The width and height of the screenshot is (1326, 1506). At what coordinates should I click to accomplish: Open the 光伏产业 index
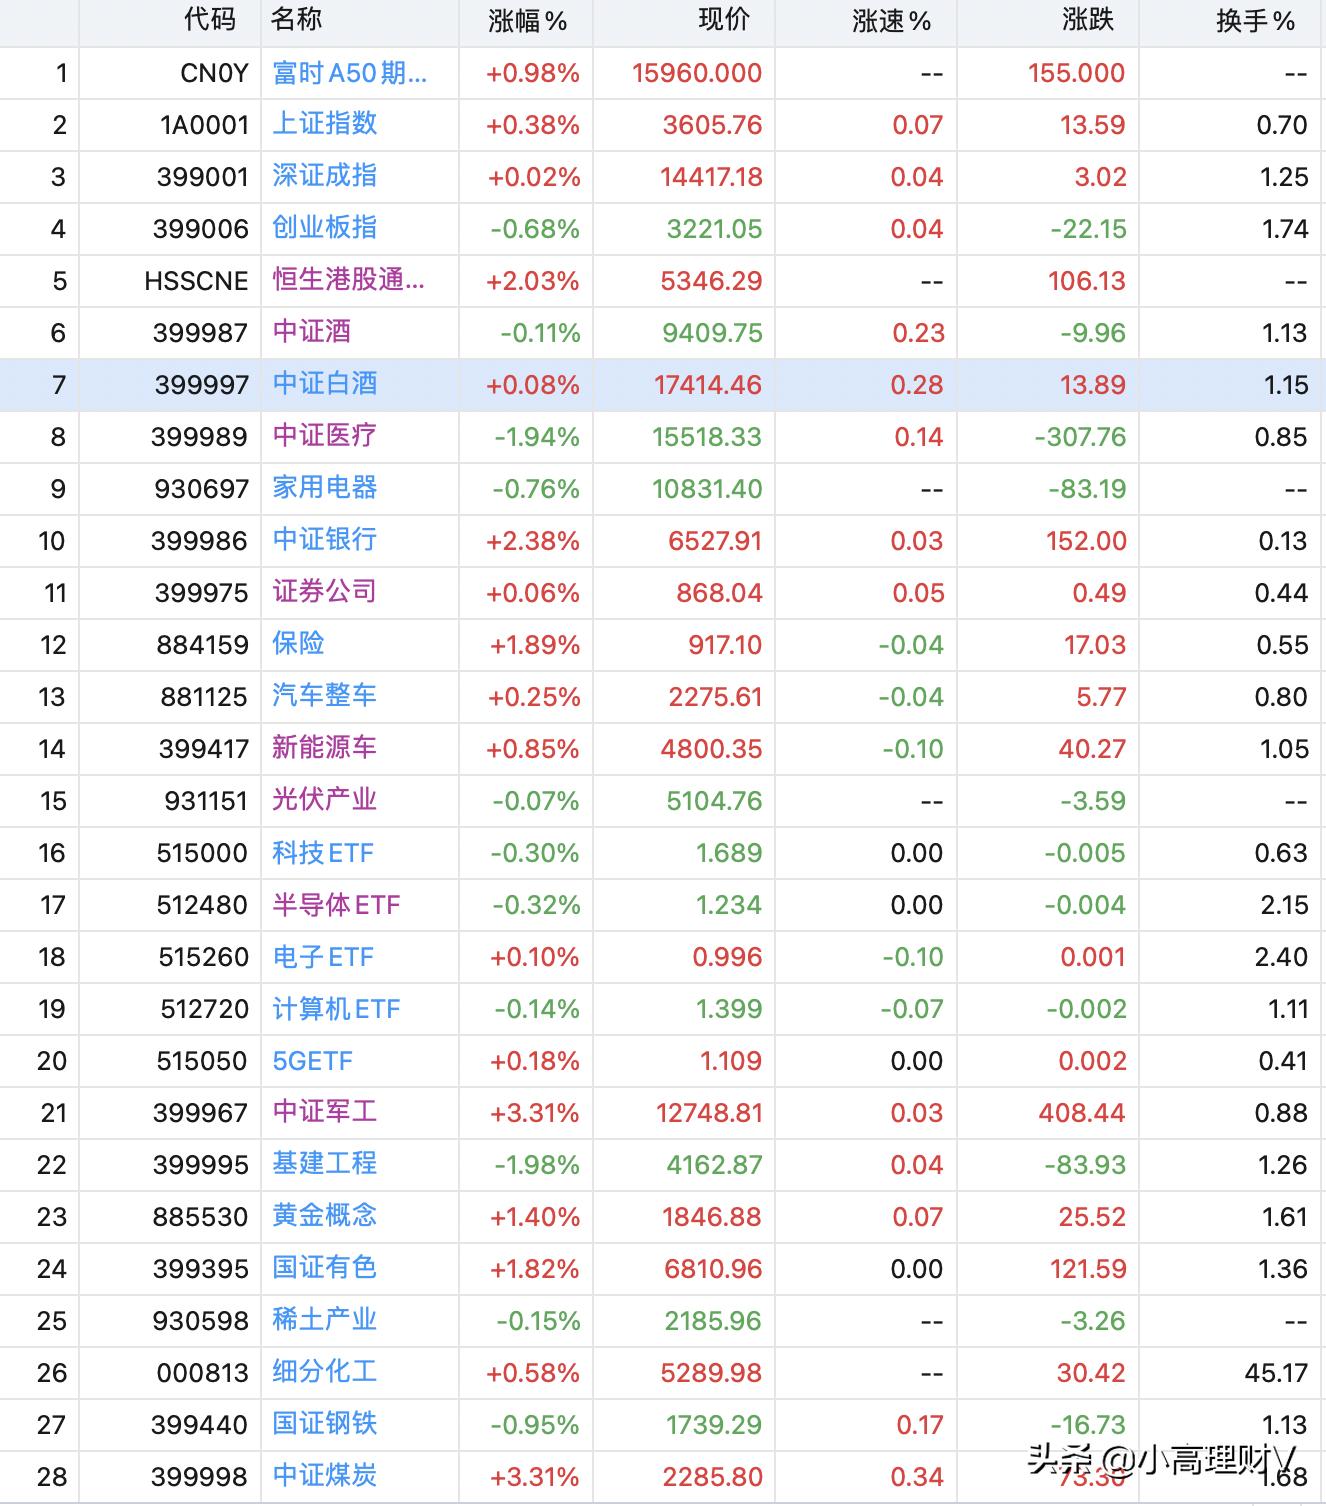click(325, 800)
